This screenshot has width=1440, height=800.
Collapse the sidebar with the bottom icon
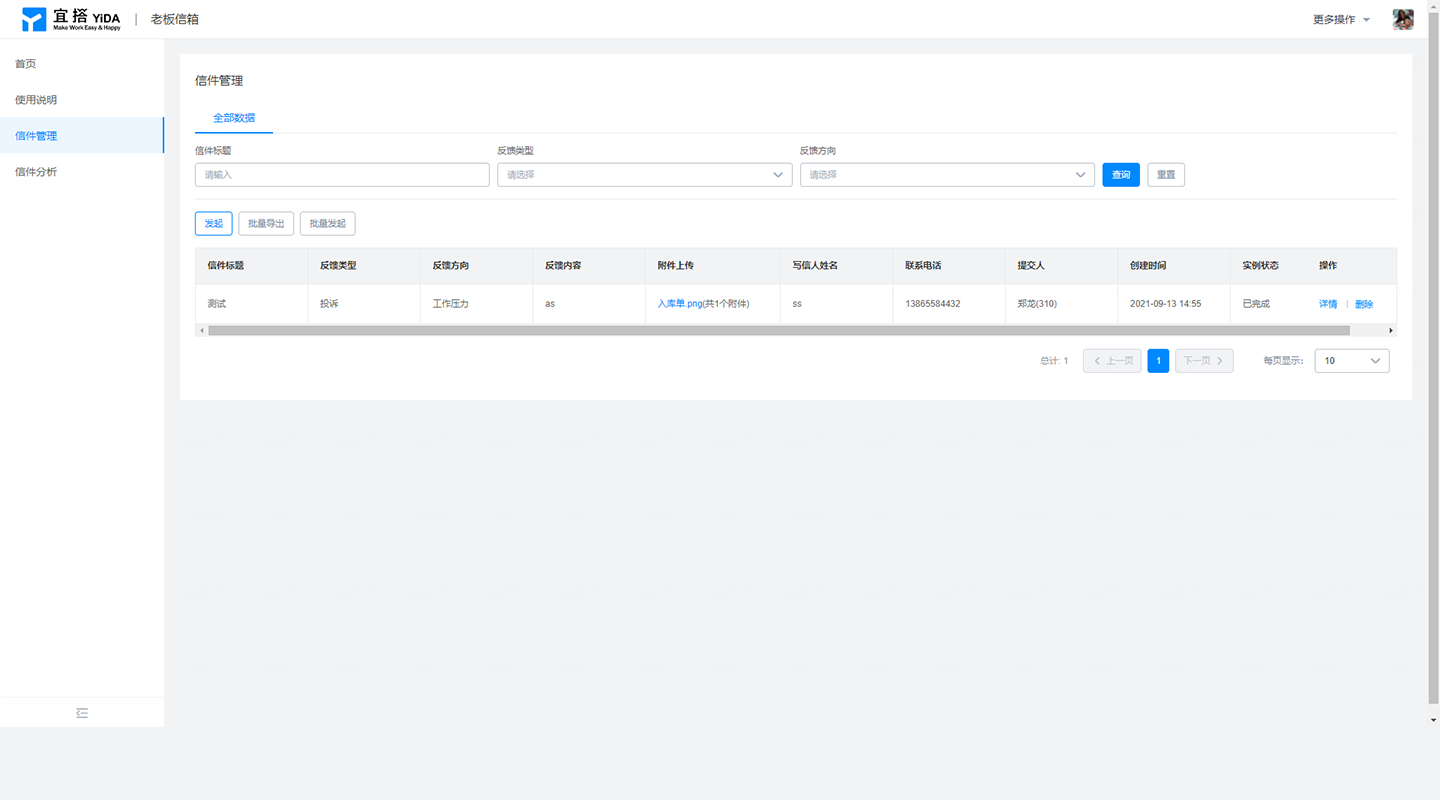pyautogui.click(x=82, y=713)
